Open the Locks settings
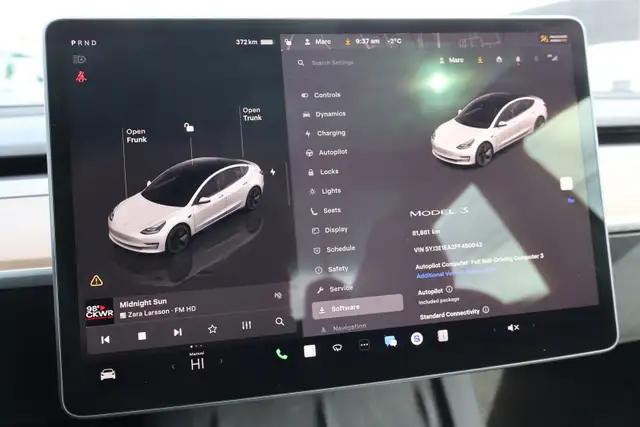 [323, 172]
